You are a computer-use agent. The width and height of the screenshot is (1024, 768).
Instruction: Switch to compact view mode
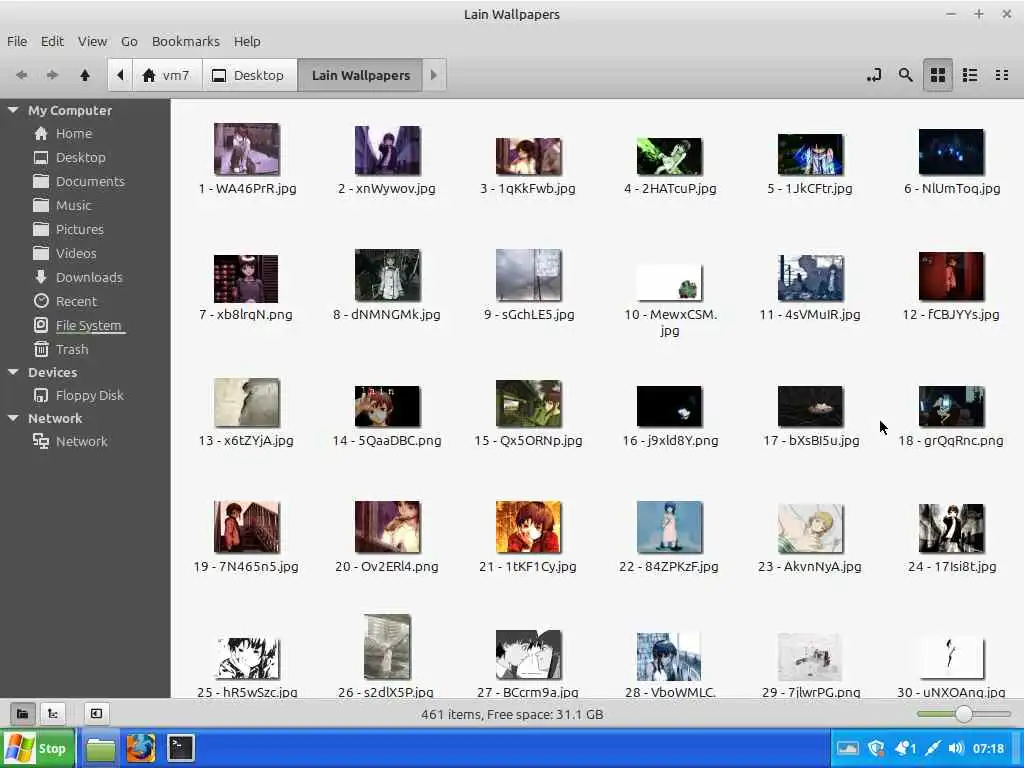(x=1002, y=75)
